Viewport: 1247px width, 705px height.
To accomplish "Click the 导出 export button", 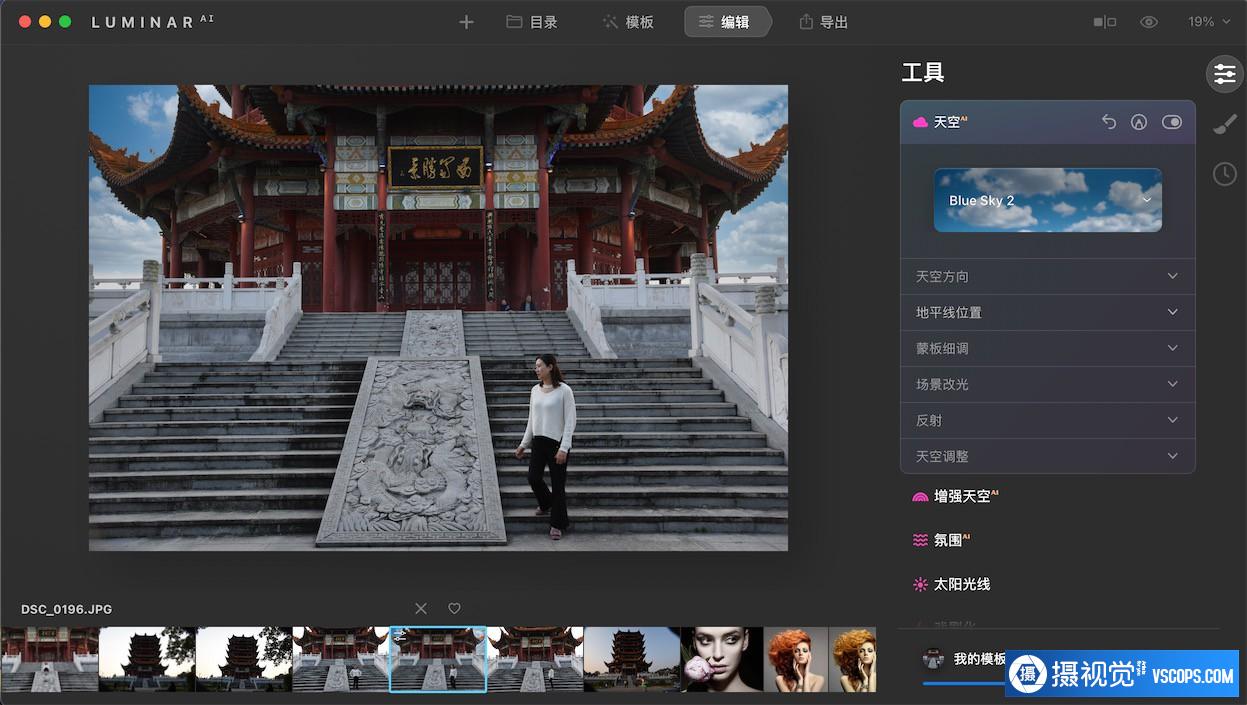I will (x=823, y=22).
